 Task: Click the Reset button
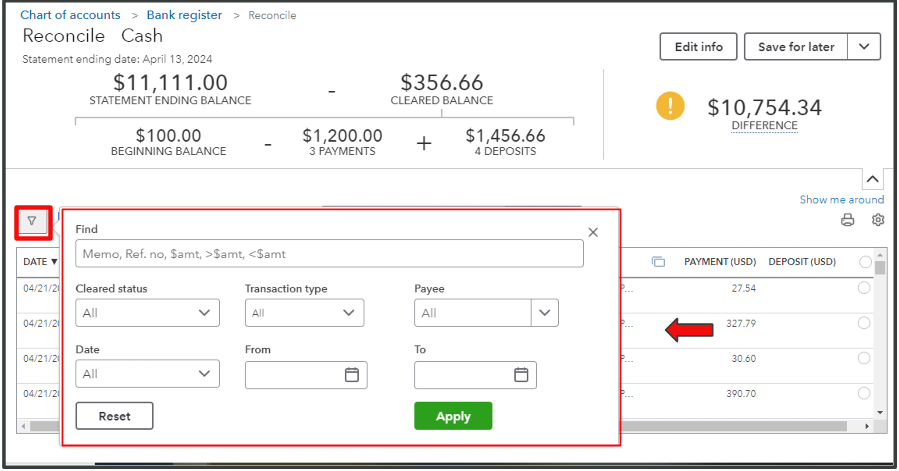point(114,416)
